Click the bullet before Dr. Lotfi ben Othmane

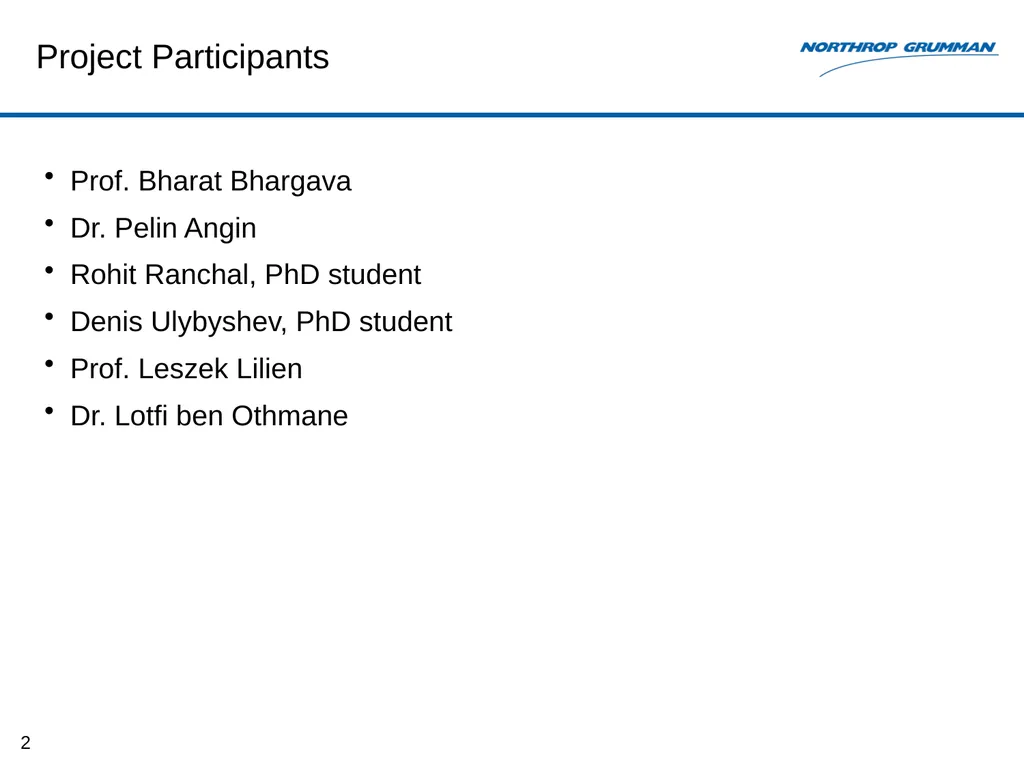(x=49, y=411)
